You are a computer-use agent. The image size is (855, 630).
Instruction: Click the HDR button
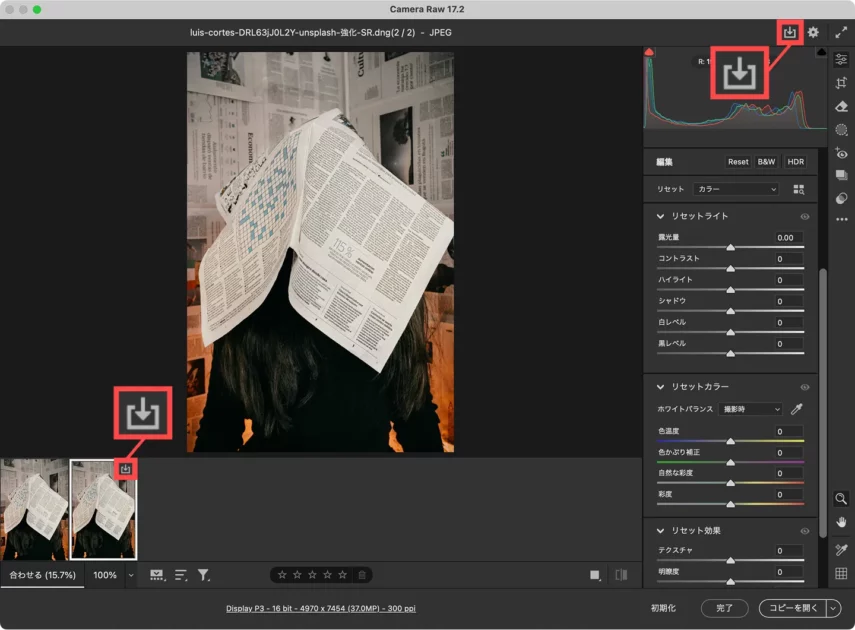click(x=796, y=162)
